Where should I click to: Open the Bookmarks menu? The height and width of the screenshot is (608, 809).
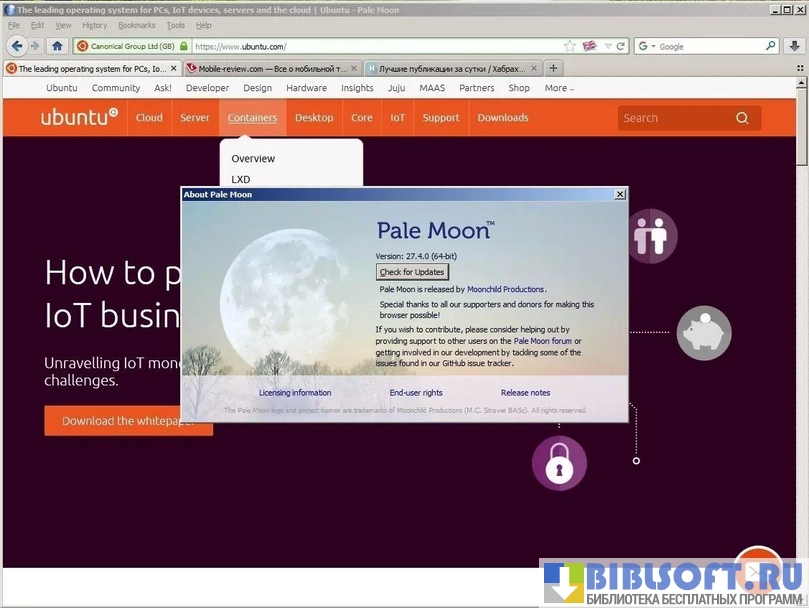[136, 25]
